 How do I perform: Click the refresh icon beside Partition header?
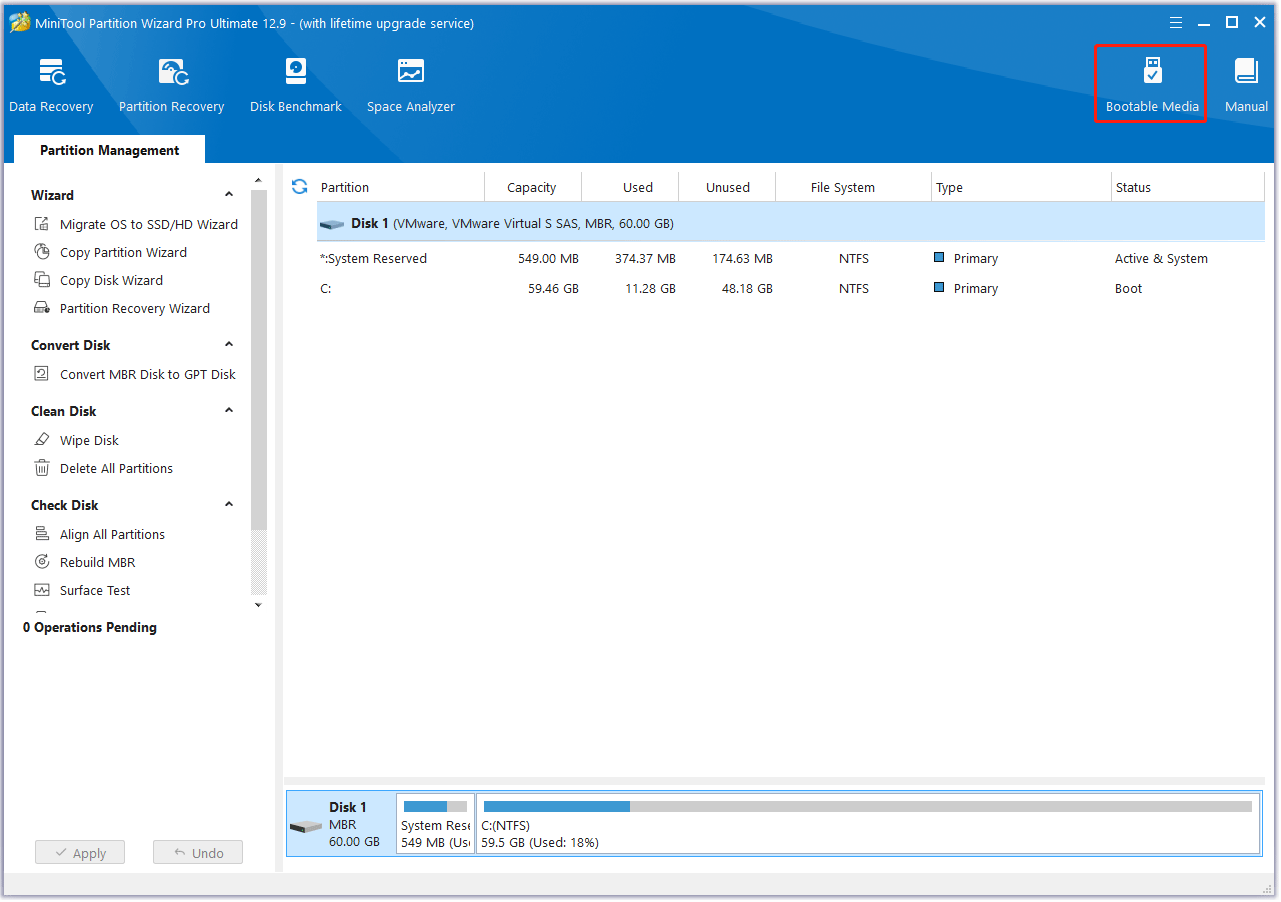coord(299,187)
